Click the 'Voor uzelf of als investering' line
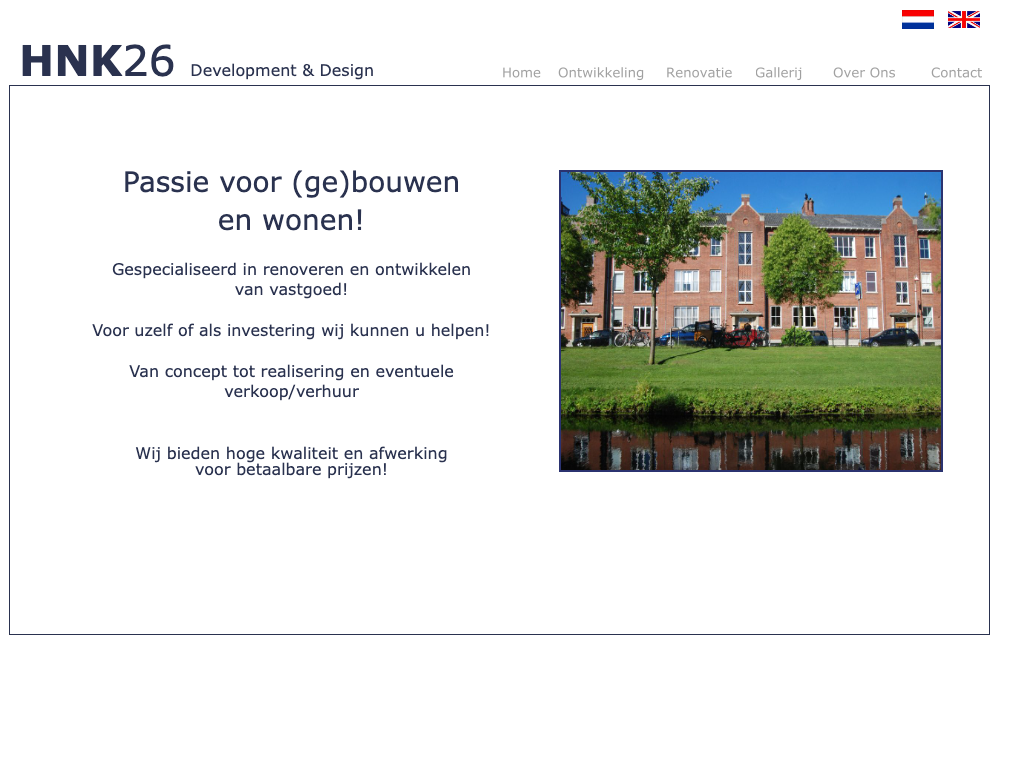1024x768 pixels. pos(291,331)
